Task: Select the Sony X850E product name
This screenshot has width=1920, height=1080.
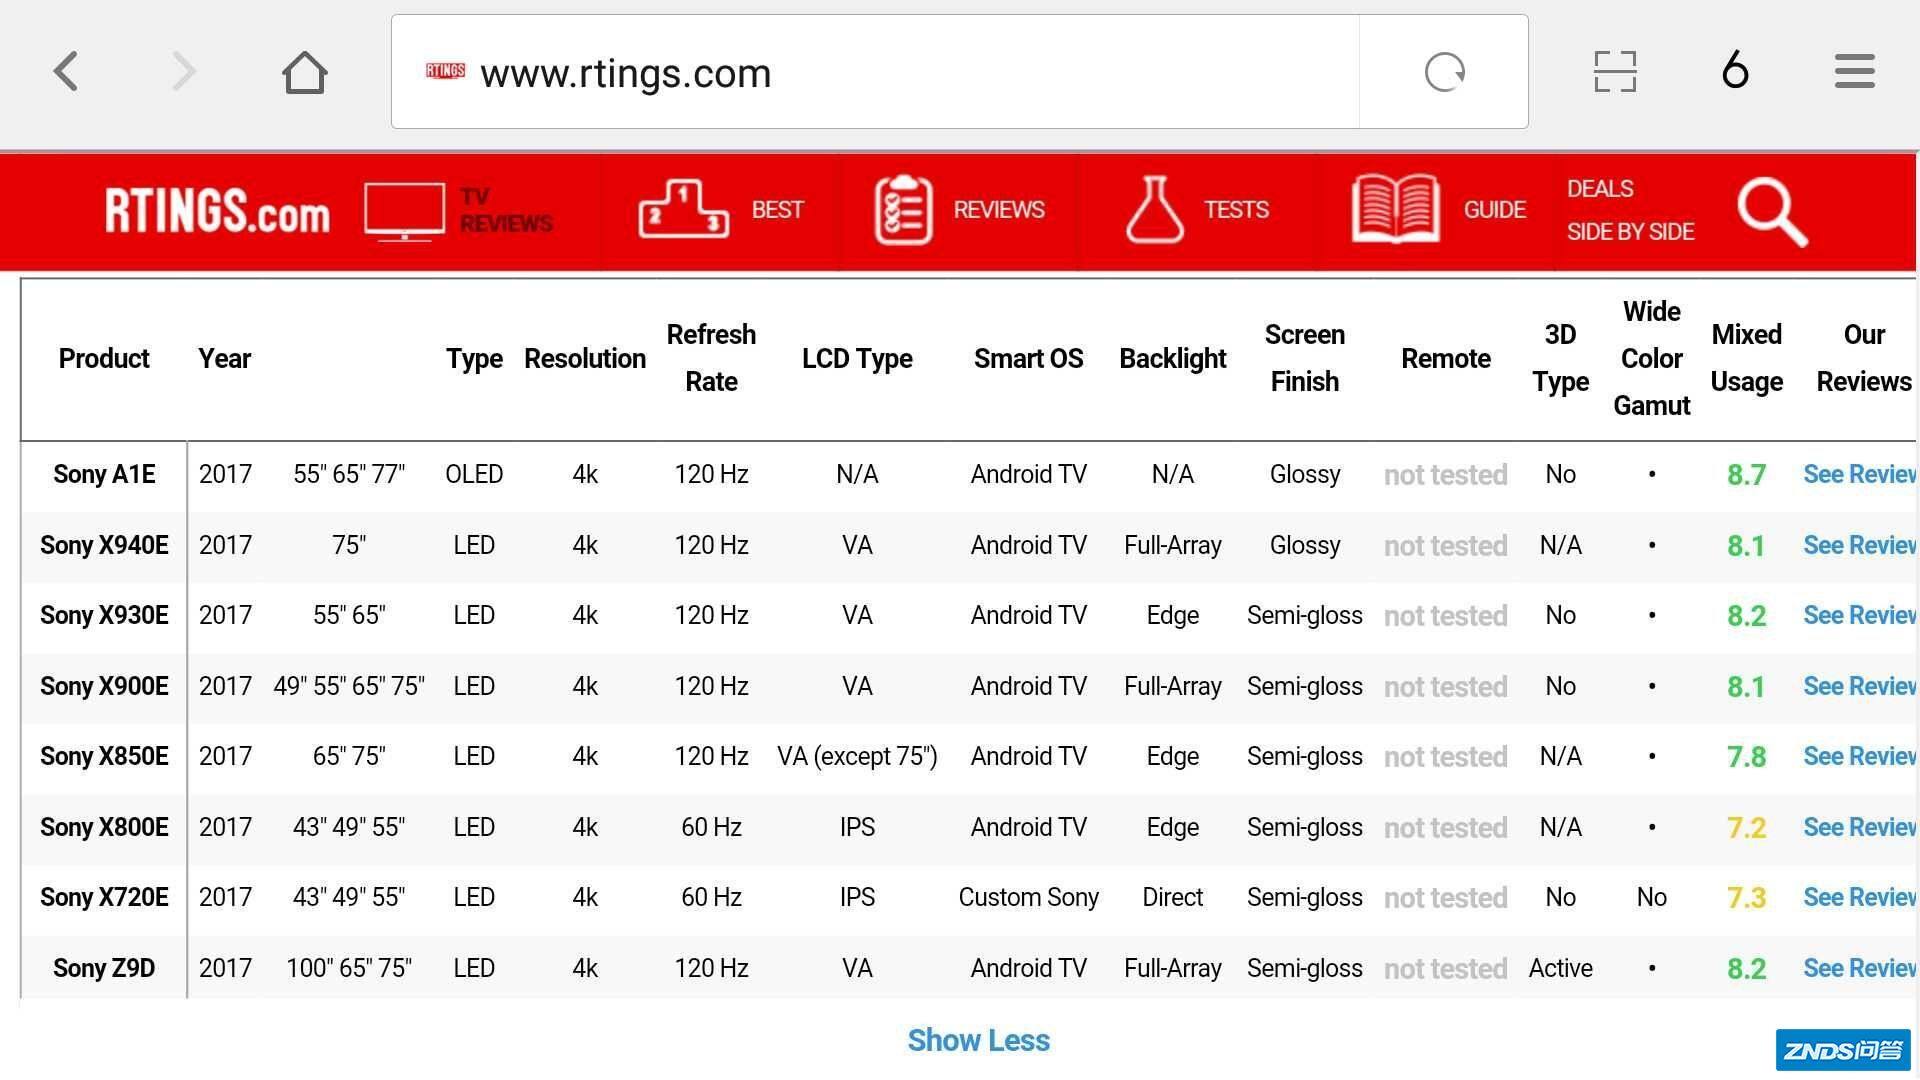Action: [104, 757]
